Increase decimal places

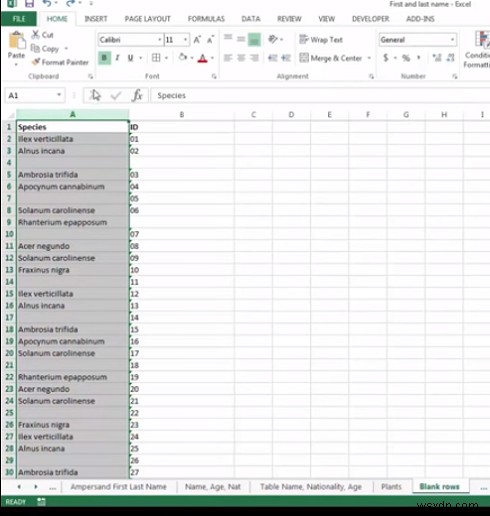[x=437, y=58]
